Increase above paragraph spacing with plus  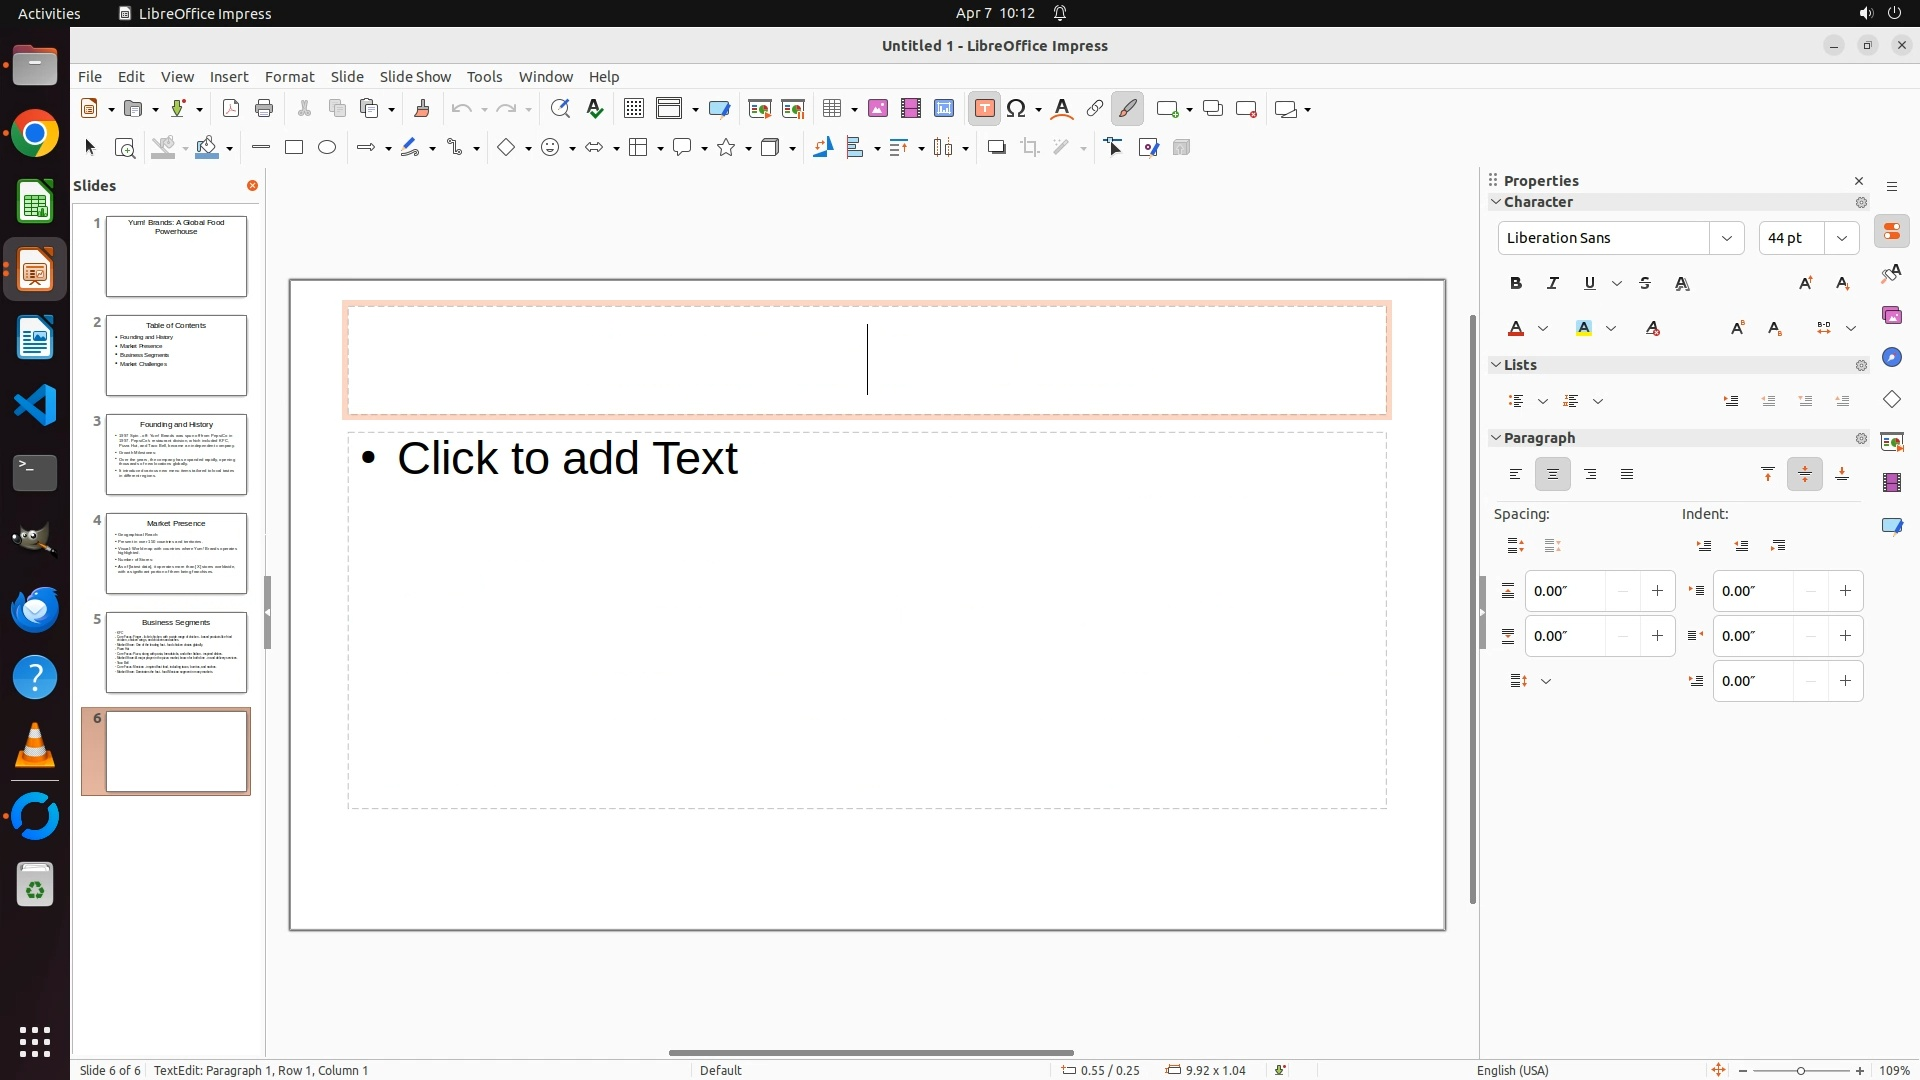tap(1657, 591)
